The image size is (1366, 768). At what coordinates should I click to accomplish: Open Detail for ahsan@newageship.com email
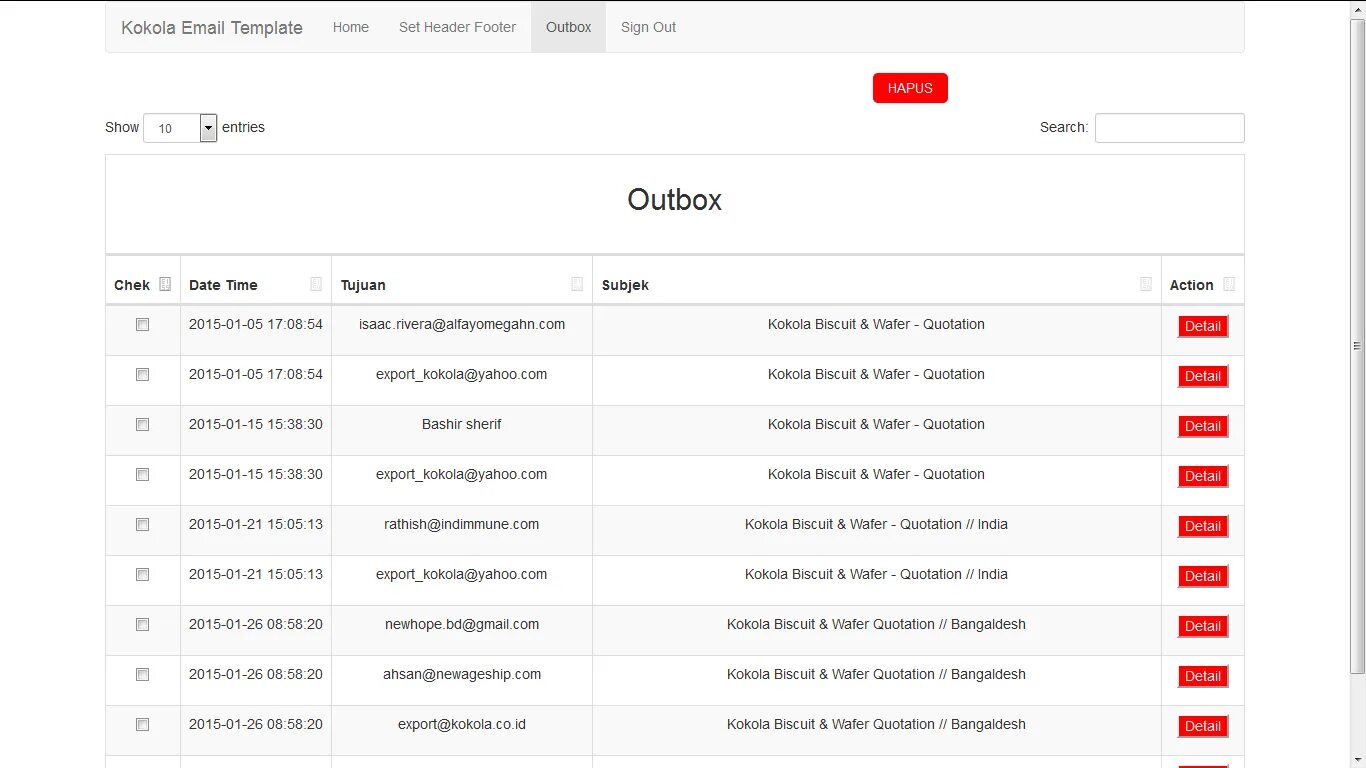click(1203, 676)
